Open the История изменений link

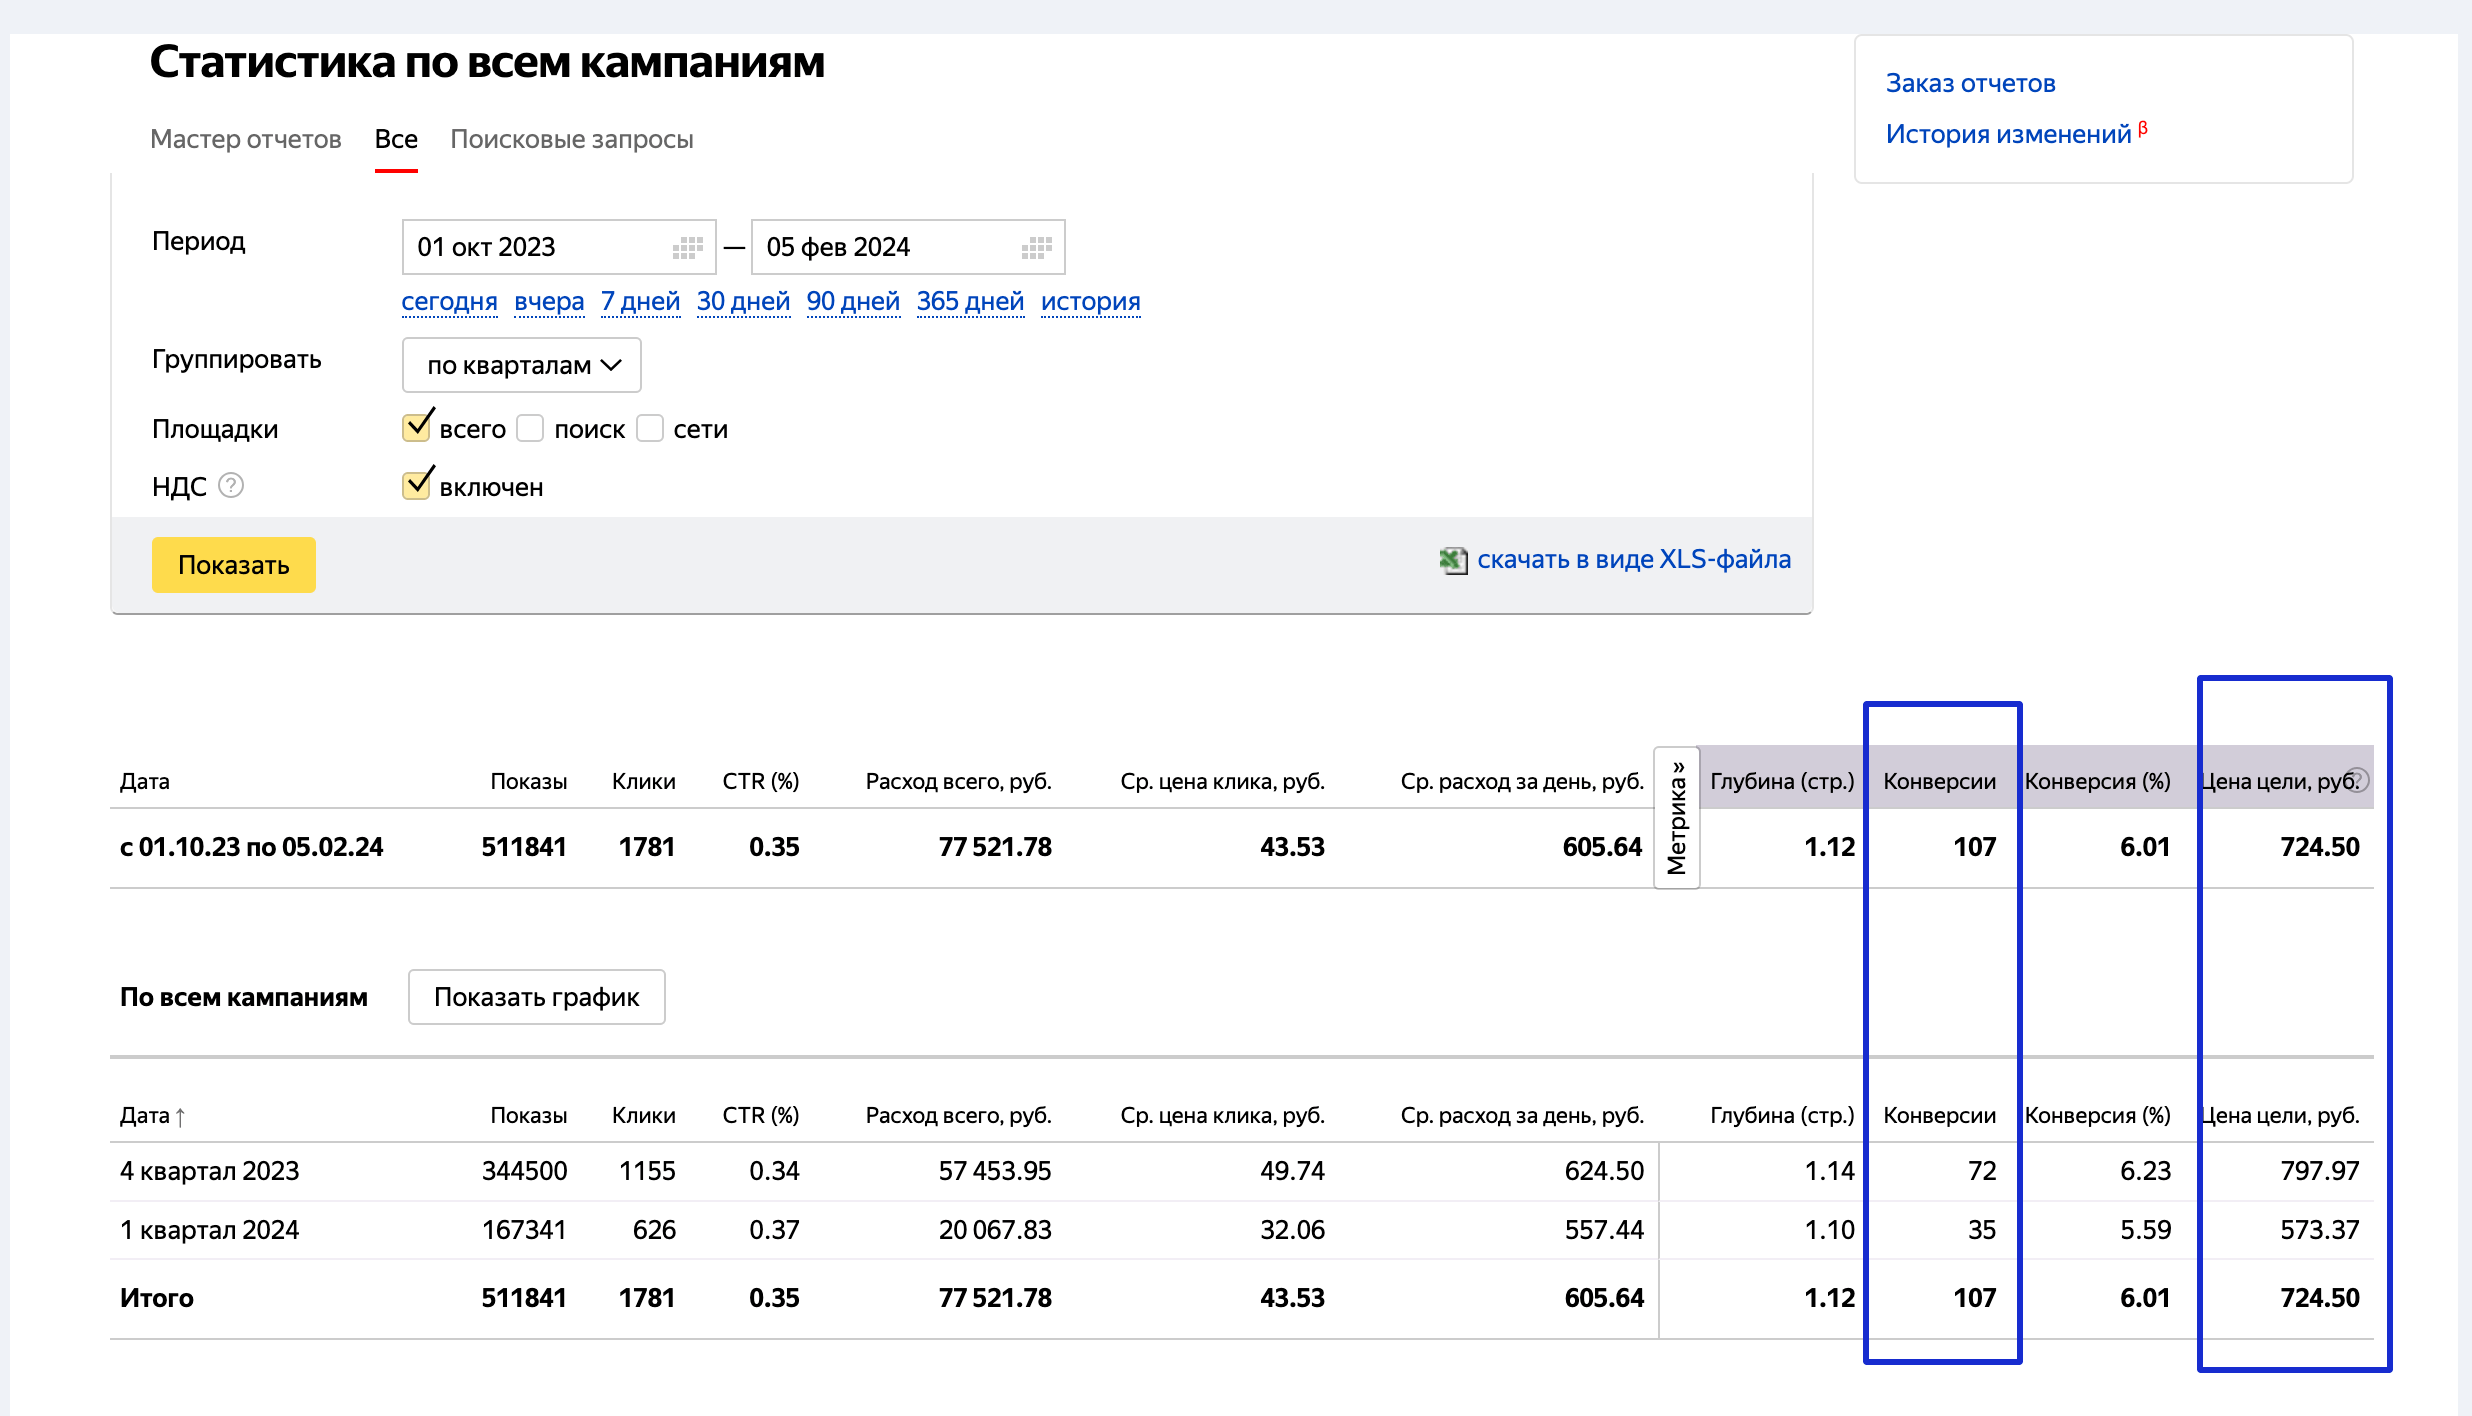tap(2009, 134)
